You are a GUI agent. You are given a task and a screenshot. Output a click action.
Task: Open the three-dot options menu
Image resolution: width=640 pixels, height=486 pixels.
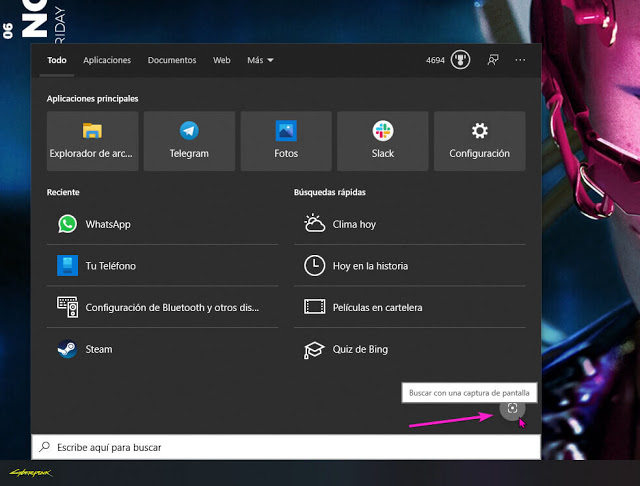pos(520,60)
